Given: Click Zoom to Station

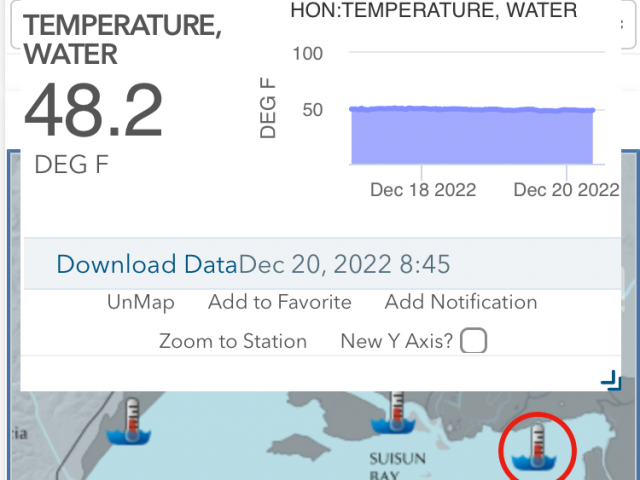Looking at the screenshot, I should coord(233,341).
